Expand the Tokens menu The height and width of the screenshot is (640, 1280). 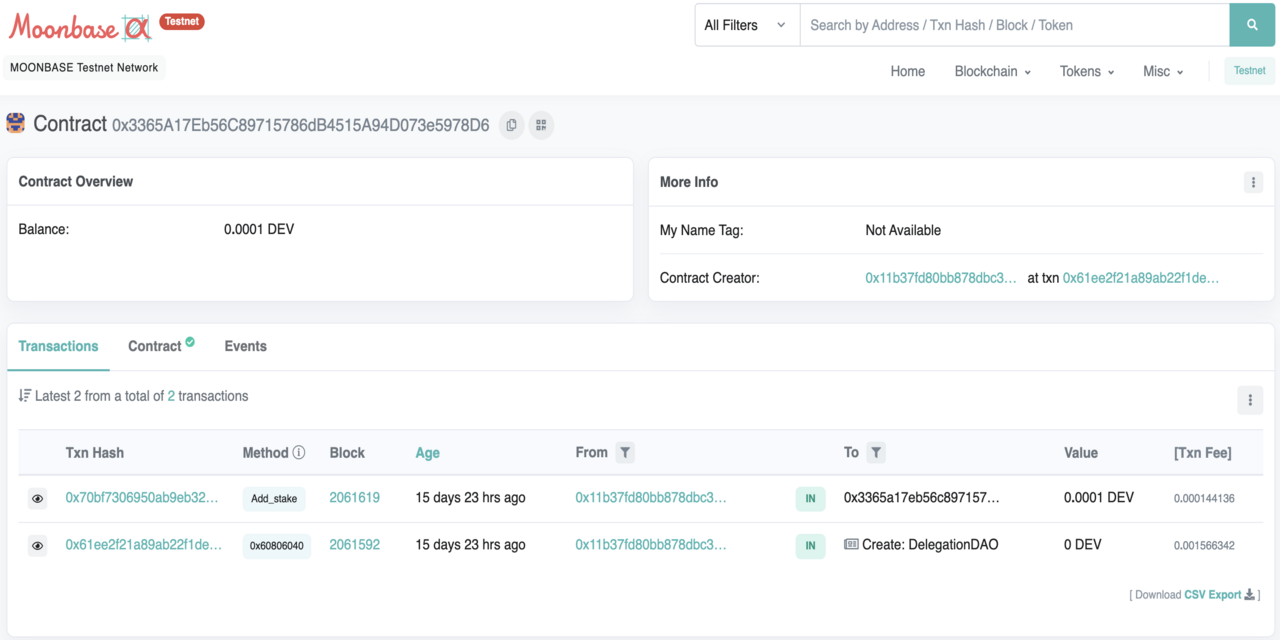click(1087, 71)
